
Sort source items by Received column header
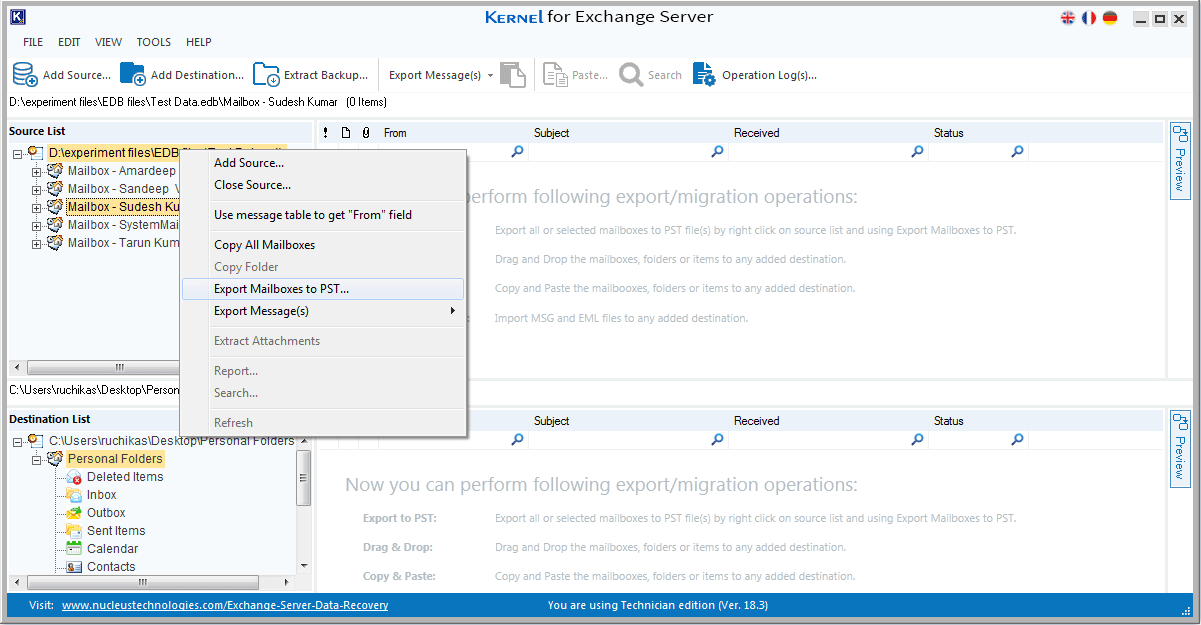(x=829, y=132)
